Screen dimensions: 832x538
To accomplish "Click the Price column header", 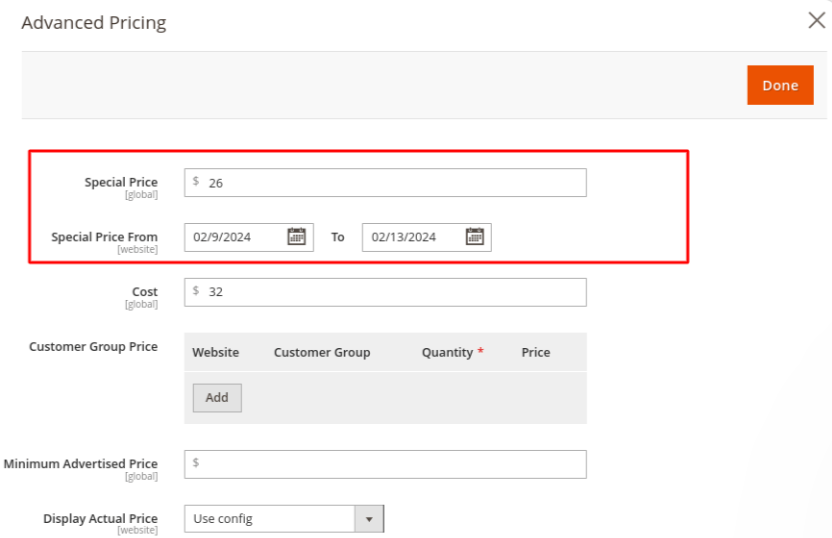I will 536,352.
